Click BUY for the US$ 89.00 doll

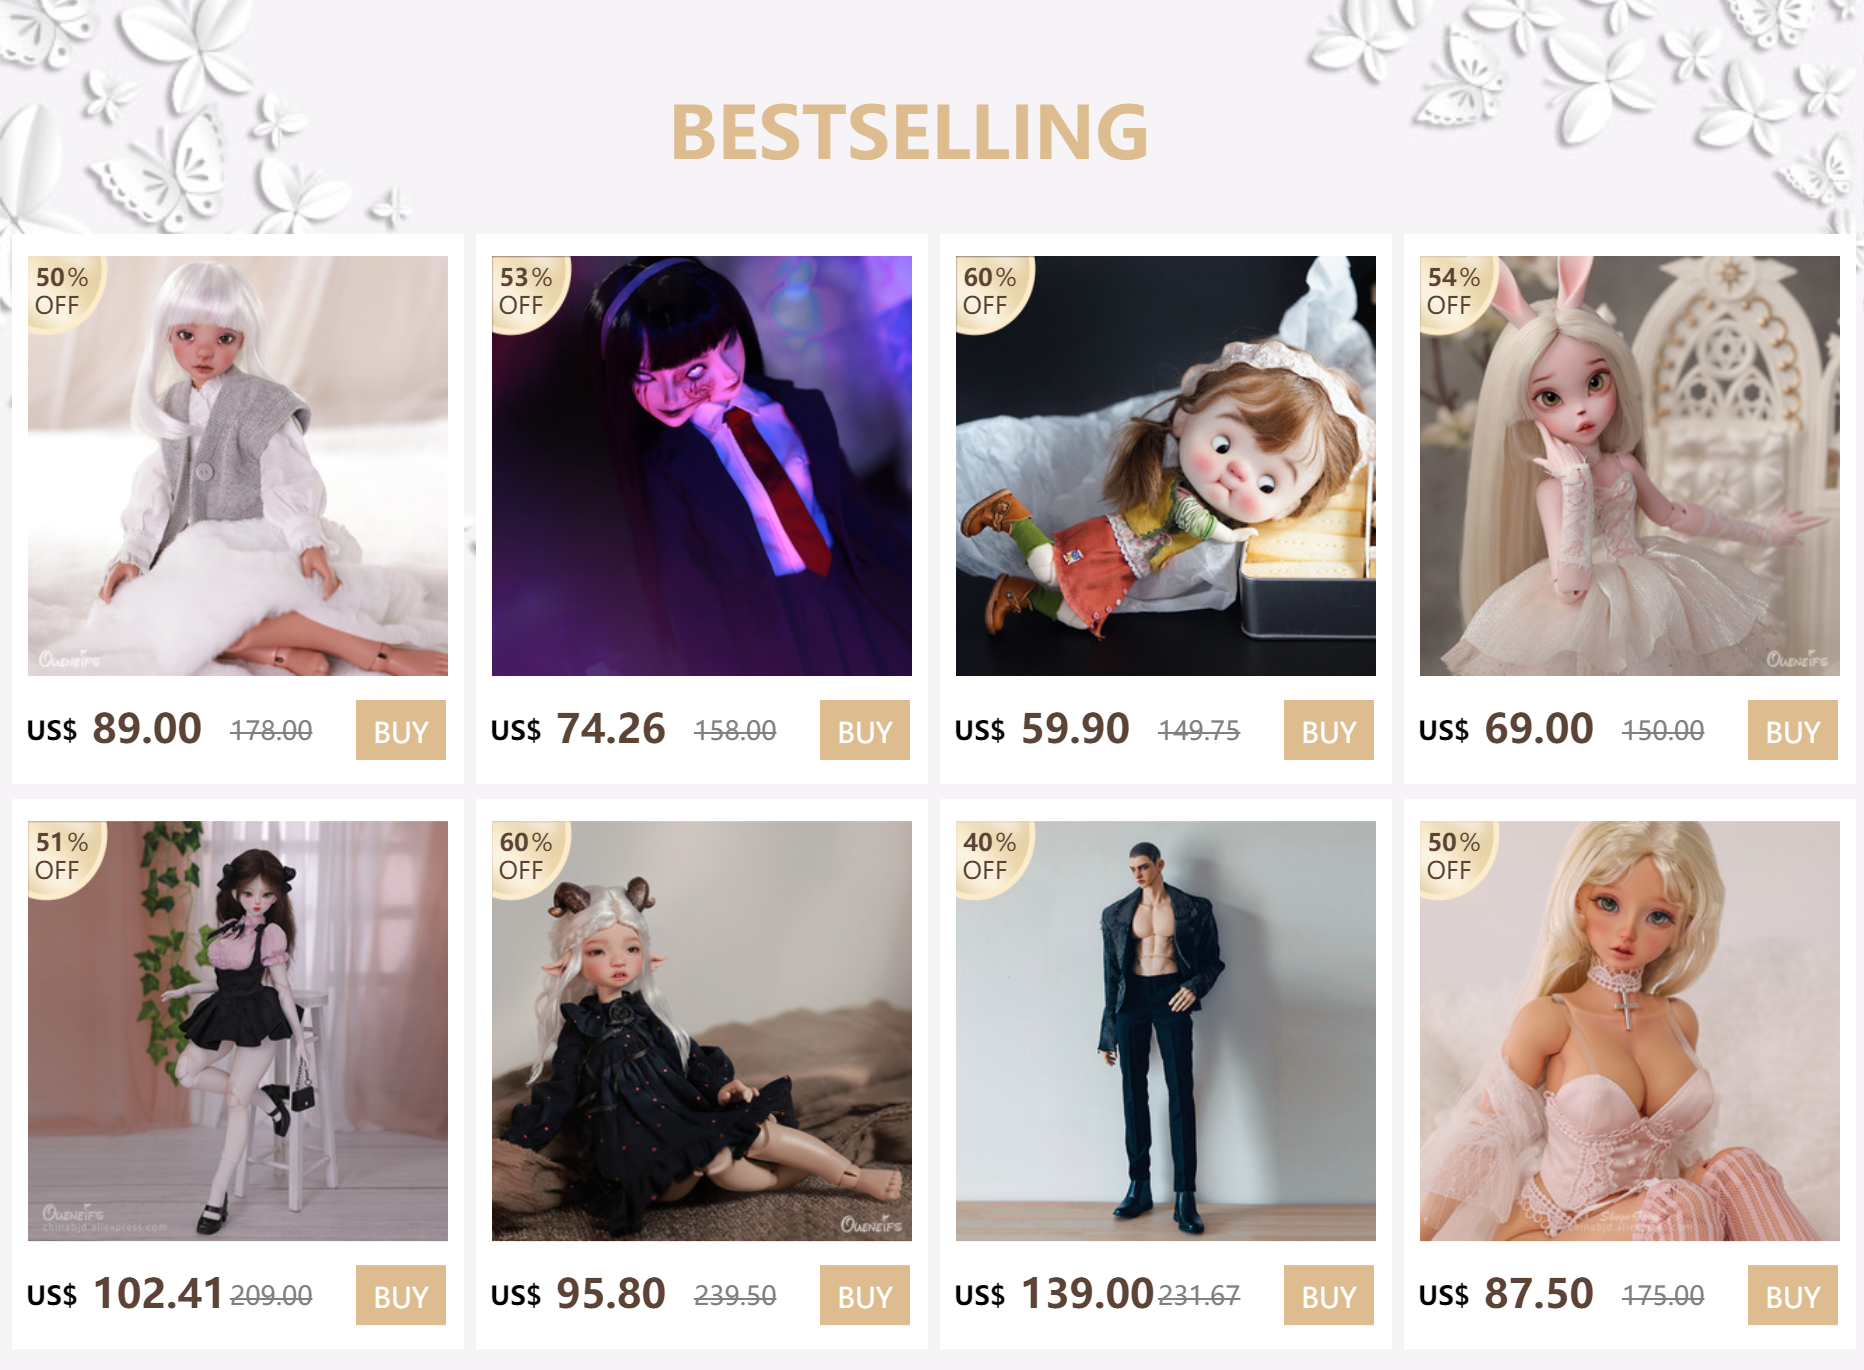pyautogui.click(x=401, y=730)
